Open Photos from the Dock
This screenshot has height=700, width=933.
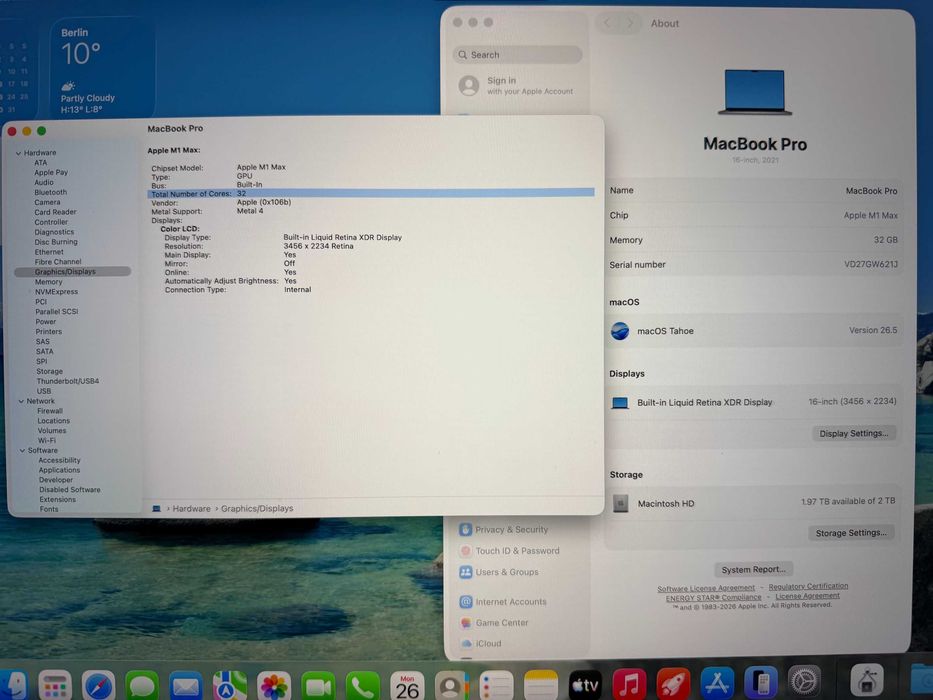pos(274,685)
